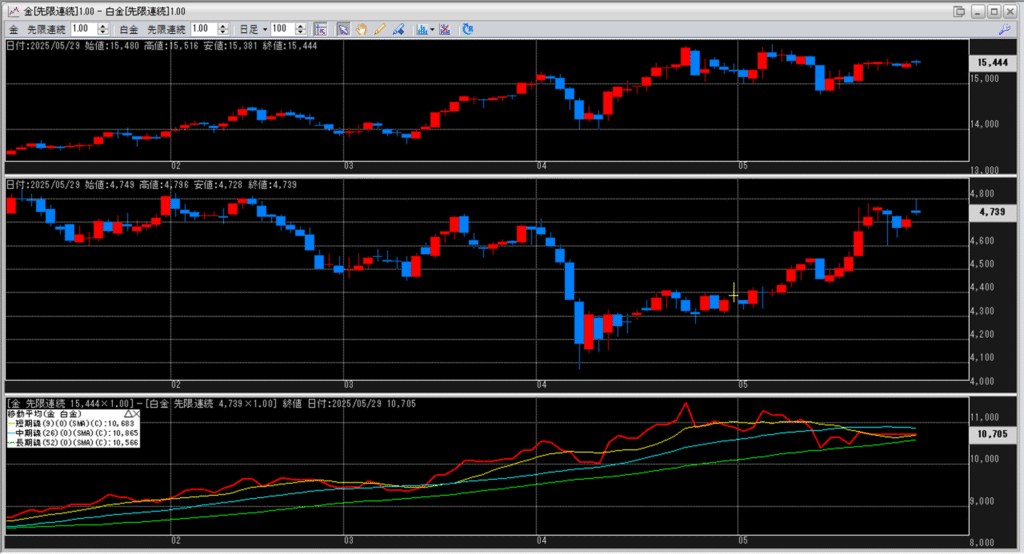The image size is (1024, 554).
Task: Select the pencil drawing tool
Action: pyautogui.click(x=379, y=29)
